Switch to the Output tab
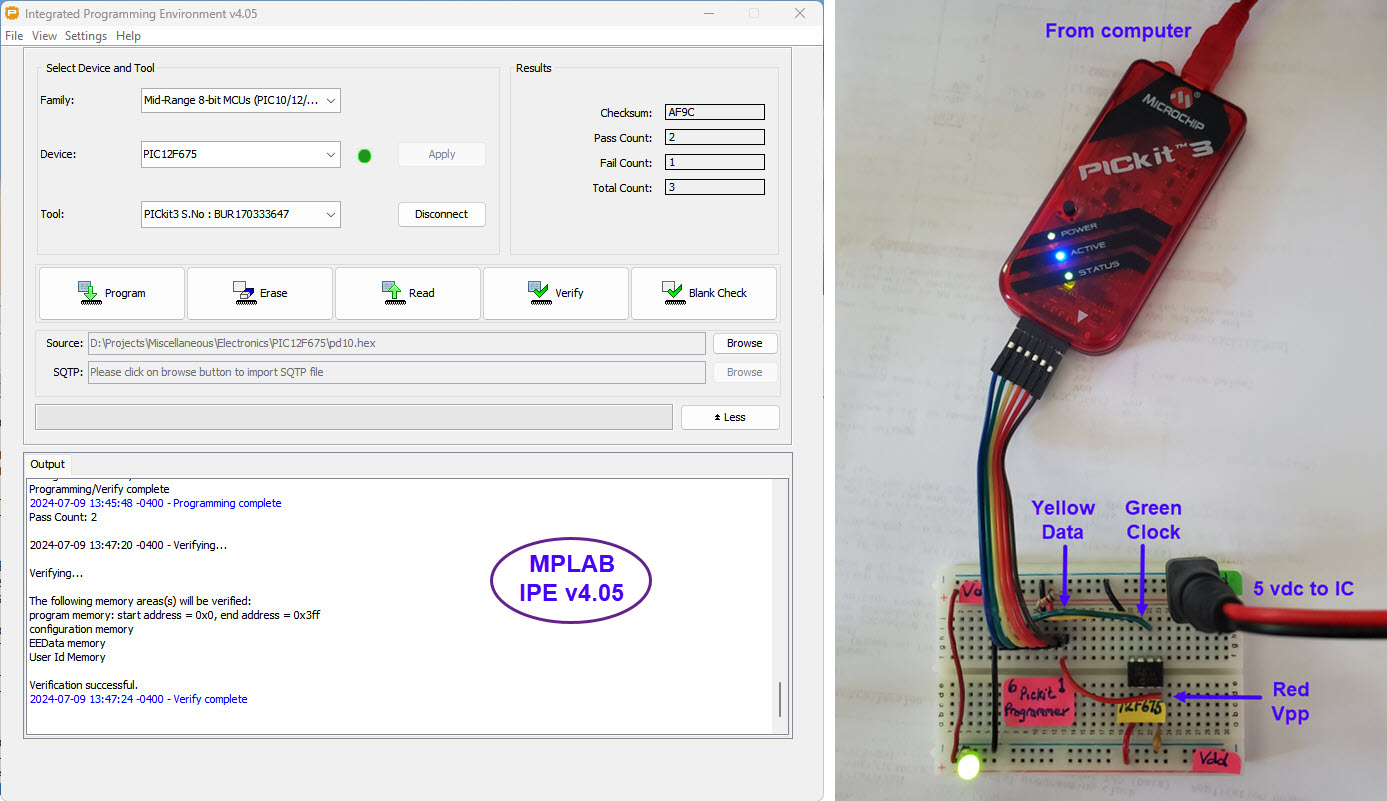 point(46,464)
